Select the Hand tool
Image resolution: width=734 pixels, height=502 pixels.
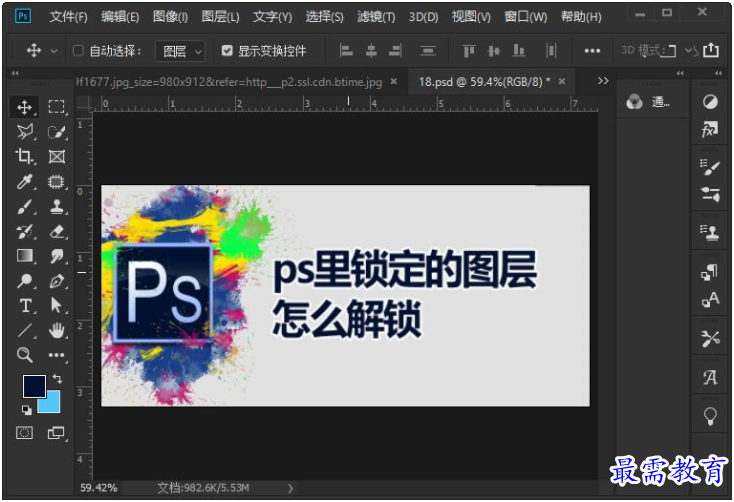[57, 330]
